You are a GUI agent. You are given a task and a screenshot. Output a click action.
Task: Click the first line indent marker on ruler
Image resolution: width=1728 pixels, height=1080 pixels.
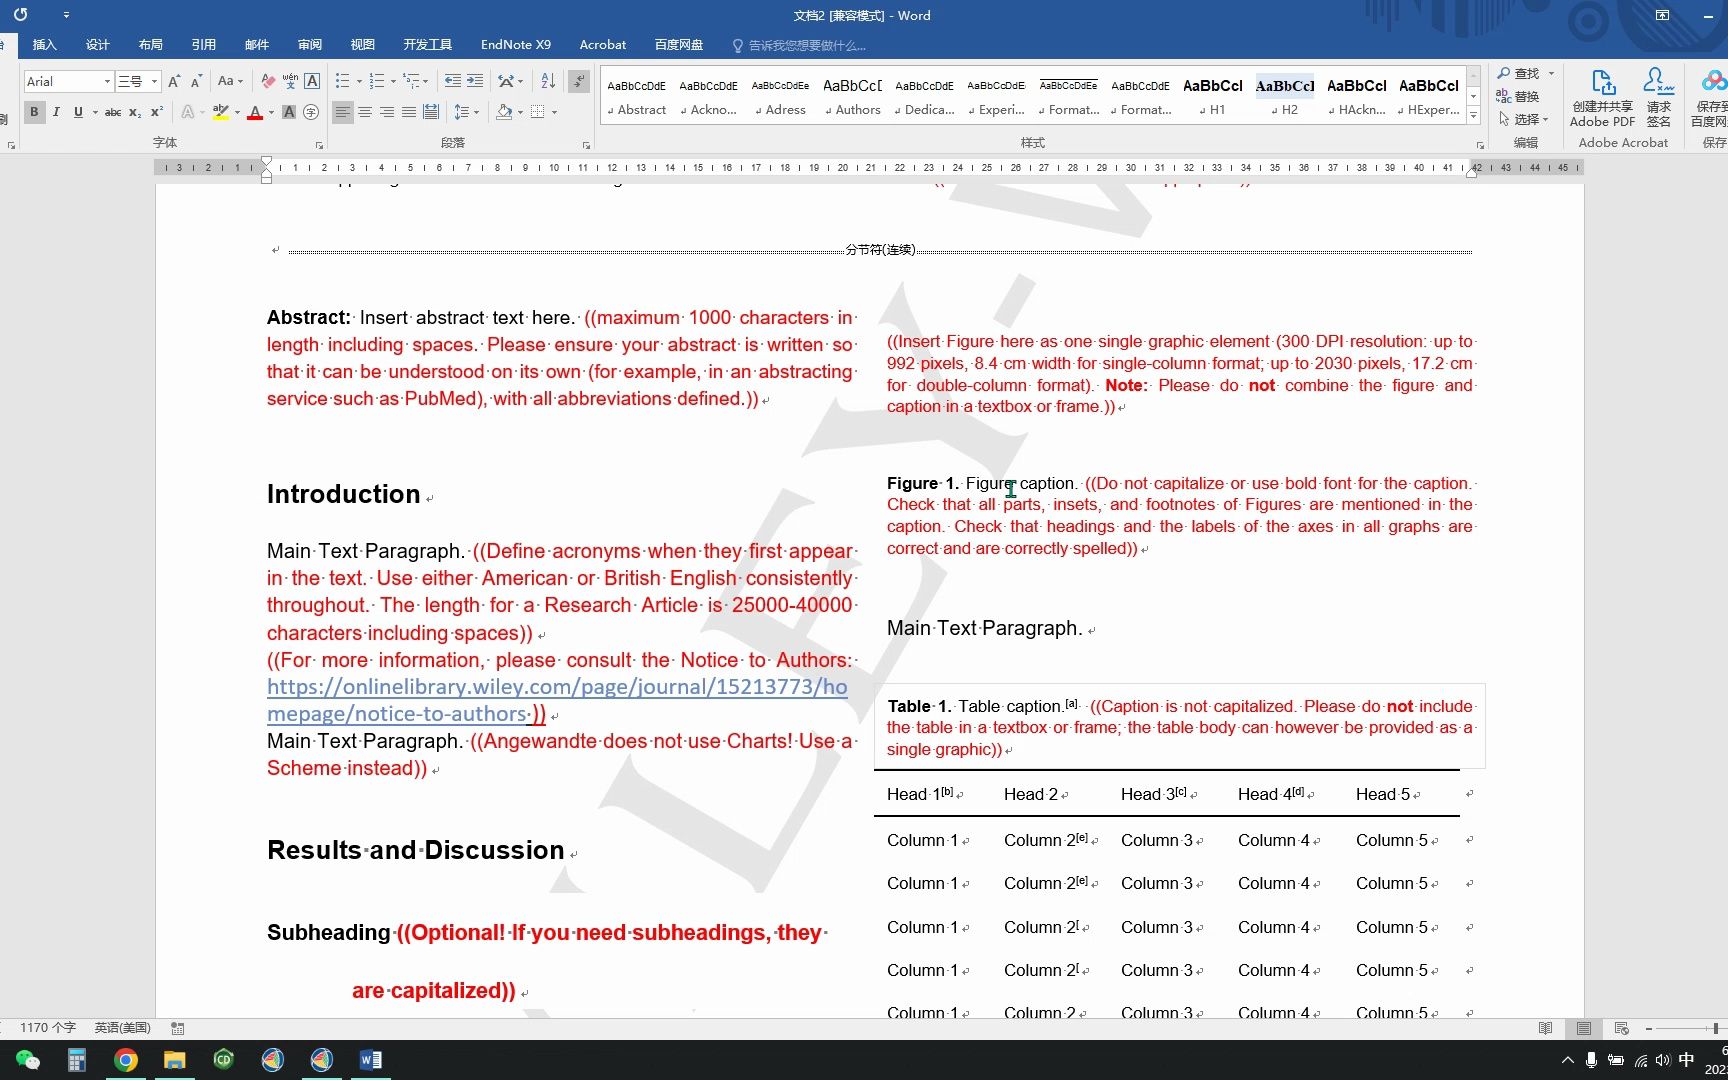(266, 161)
